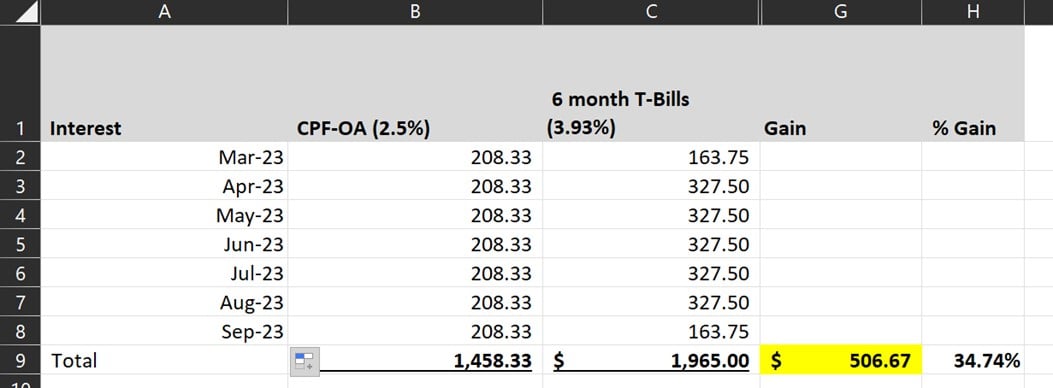
Task: Select the Sep-23 date cell
Action: [164, 331]
